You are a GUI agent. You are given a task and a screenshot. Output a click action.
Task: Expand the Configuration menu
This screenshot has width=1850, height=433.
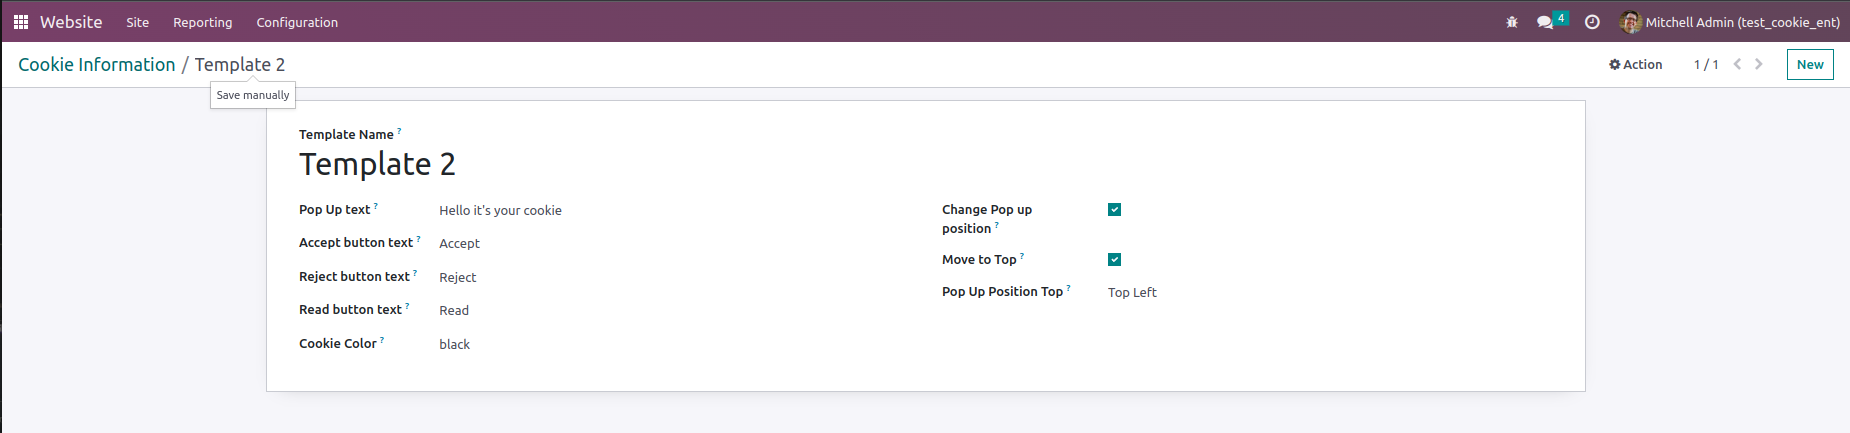[x=297, y=22]
